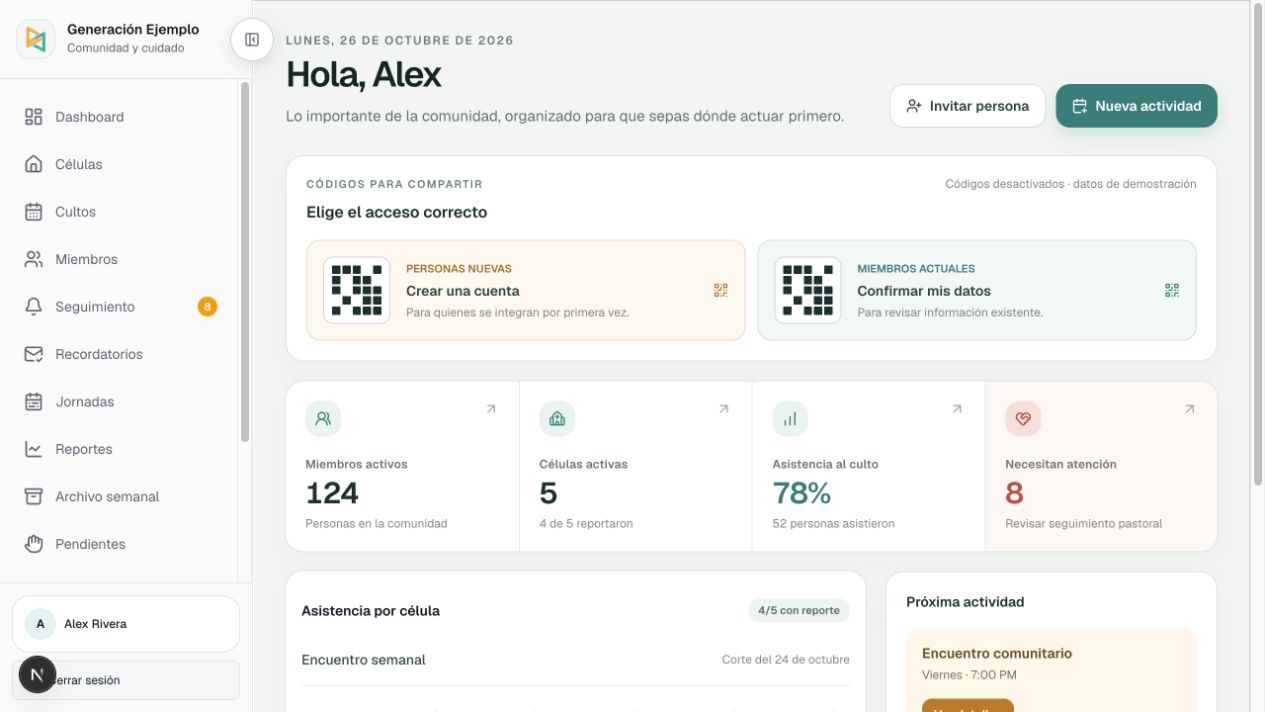1265x712 pixels.
Task: Open the arrow on Necesitan atención card
Action: pyautogui.click(x=1190, y=409)
